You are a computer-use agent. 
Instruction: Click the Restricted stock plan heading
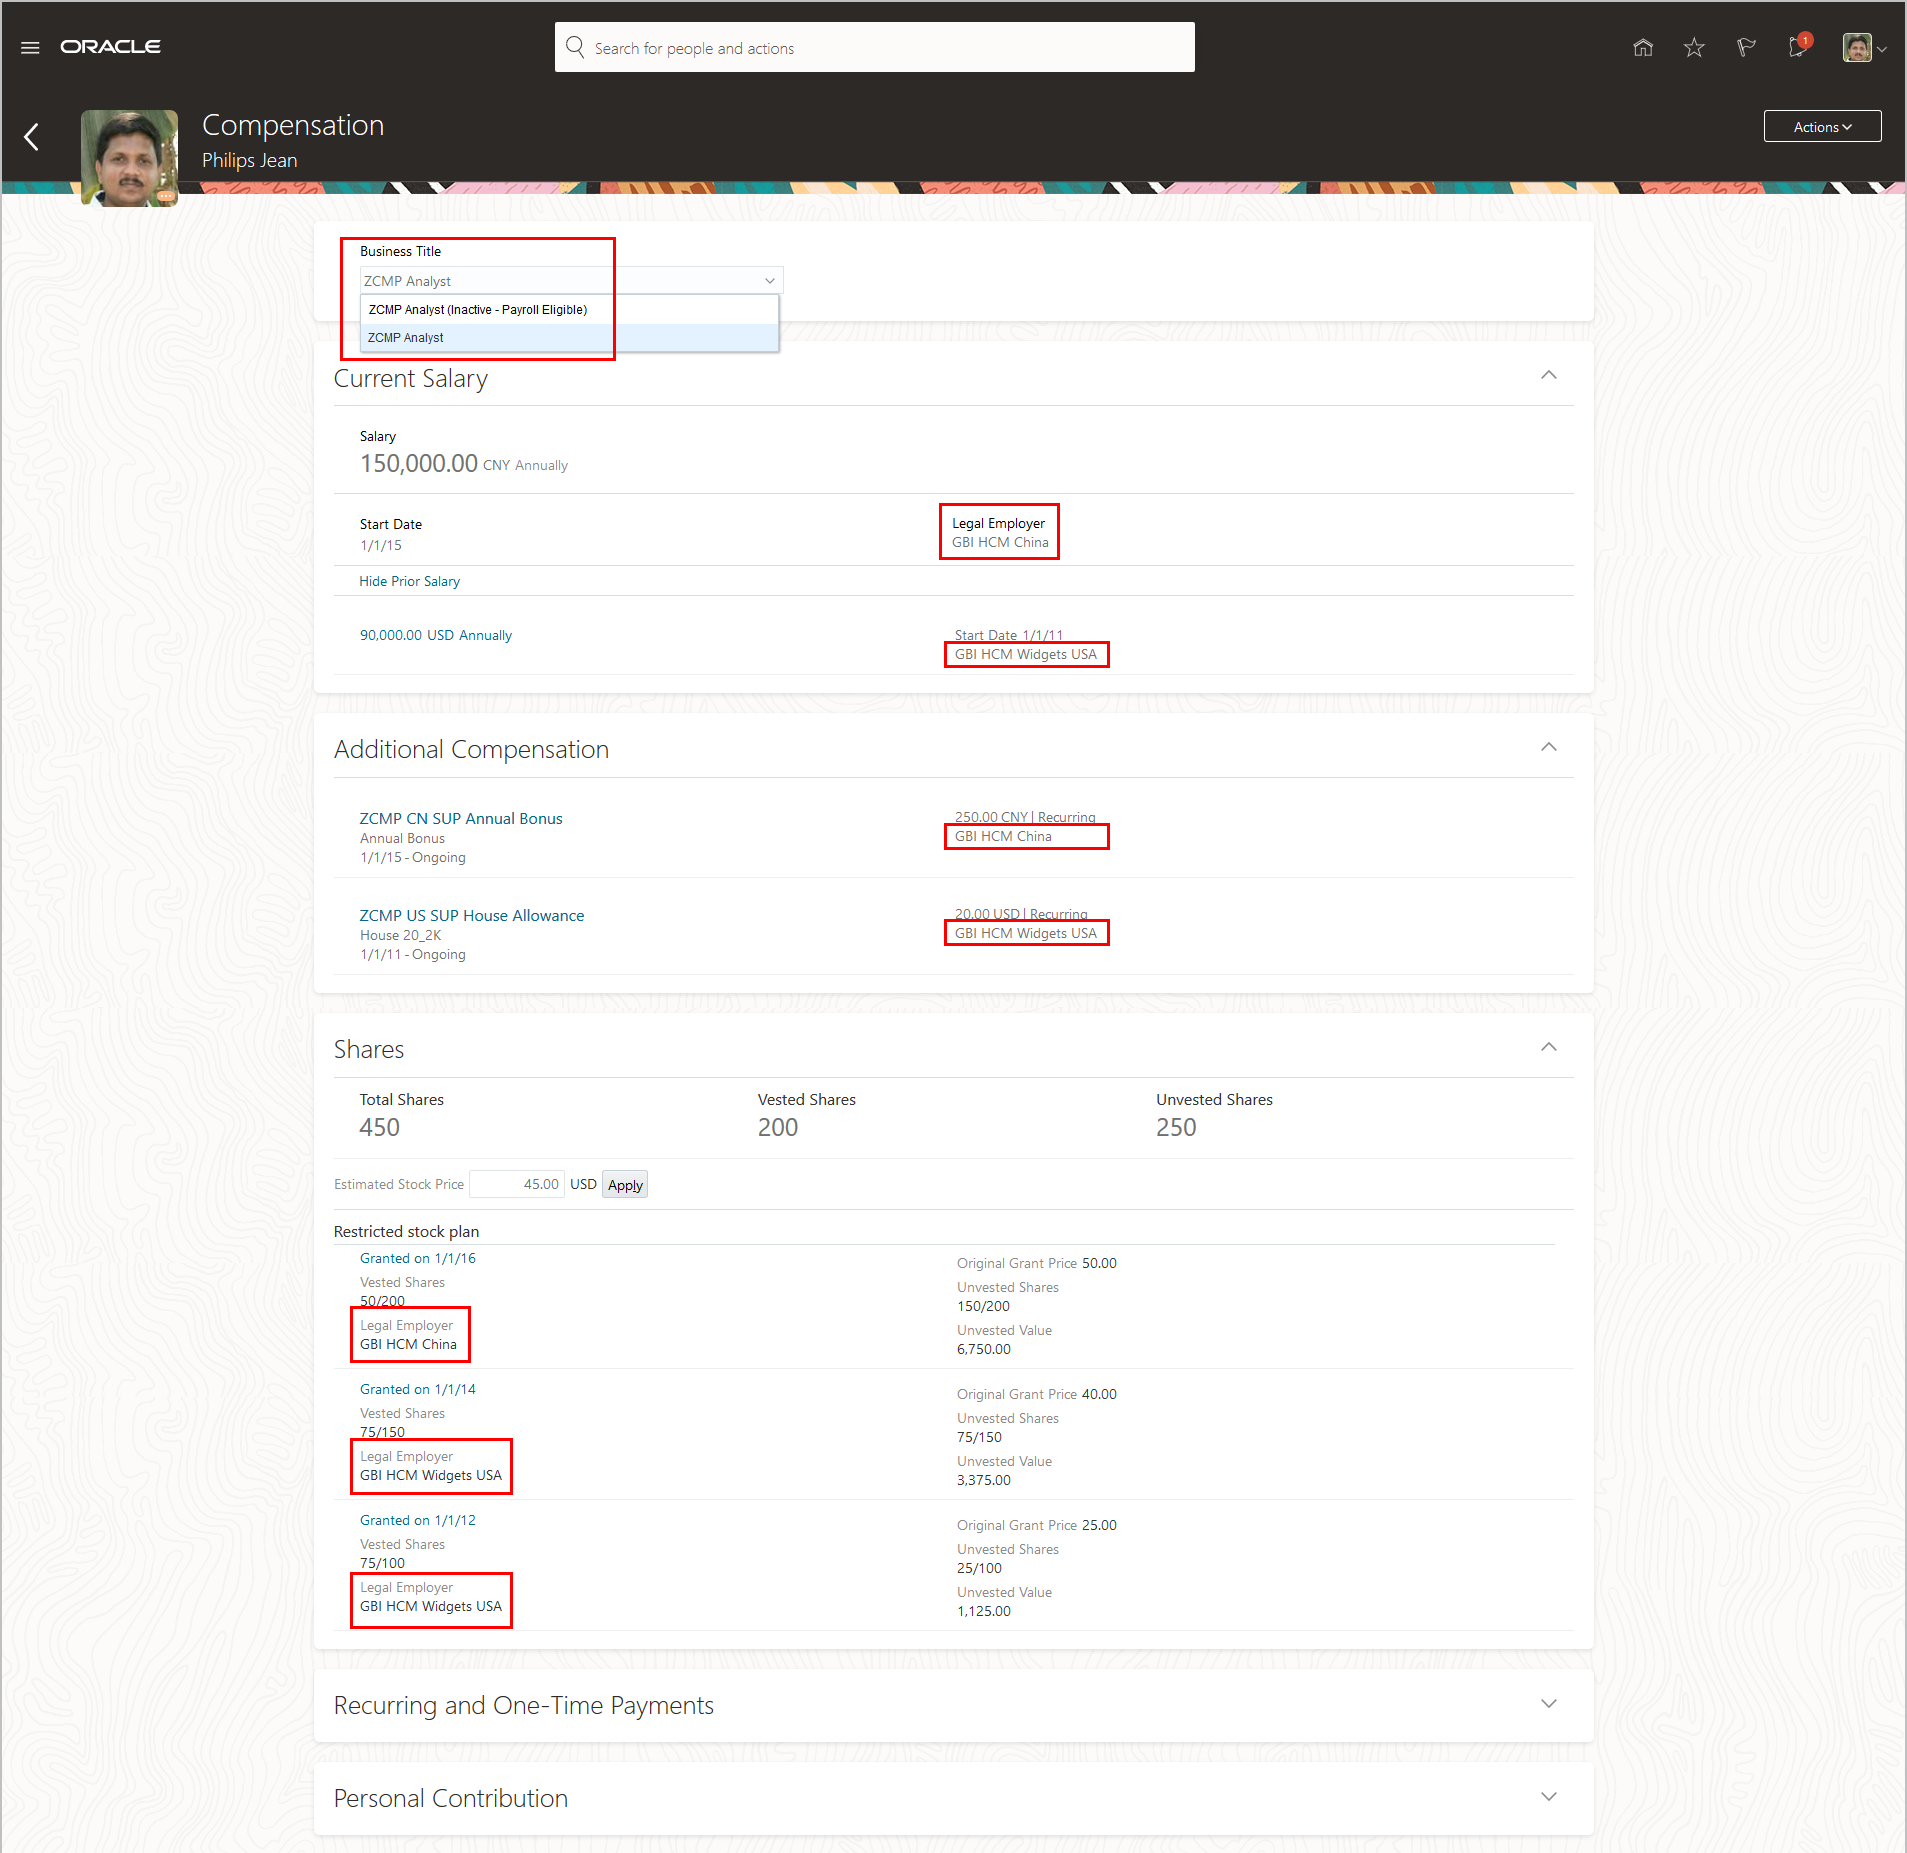coord(406,1231)
